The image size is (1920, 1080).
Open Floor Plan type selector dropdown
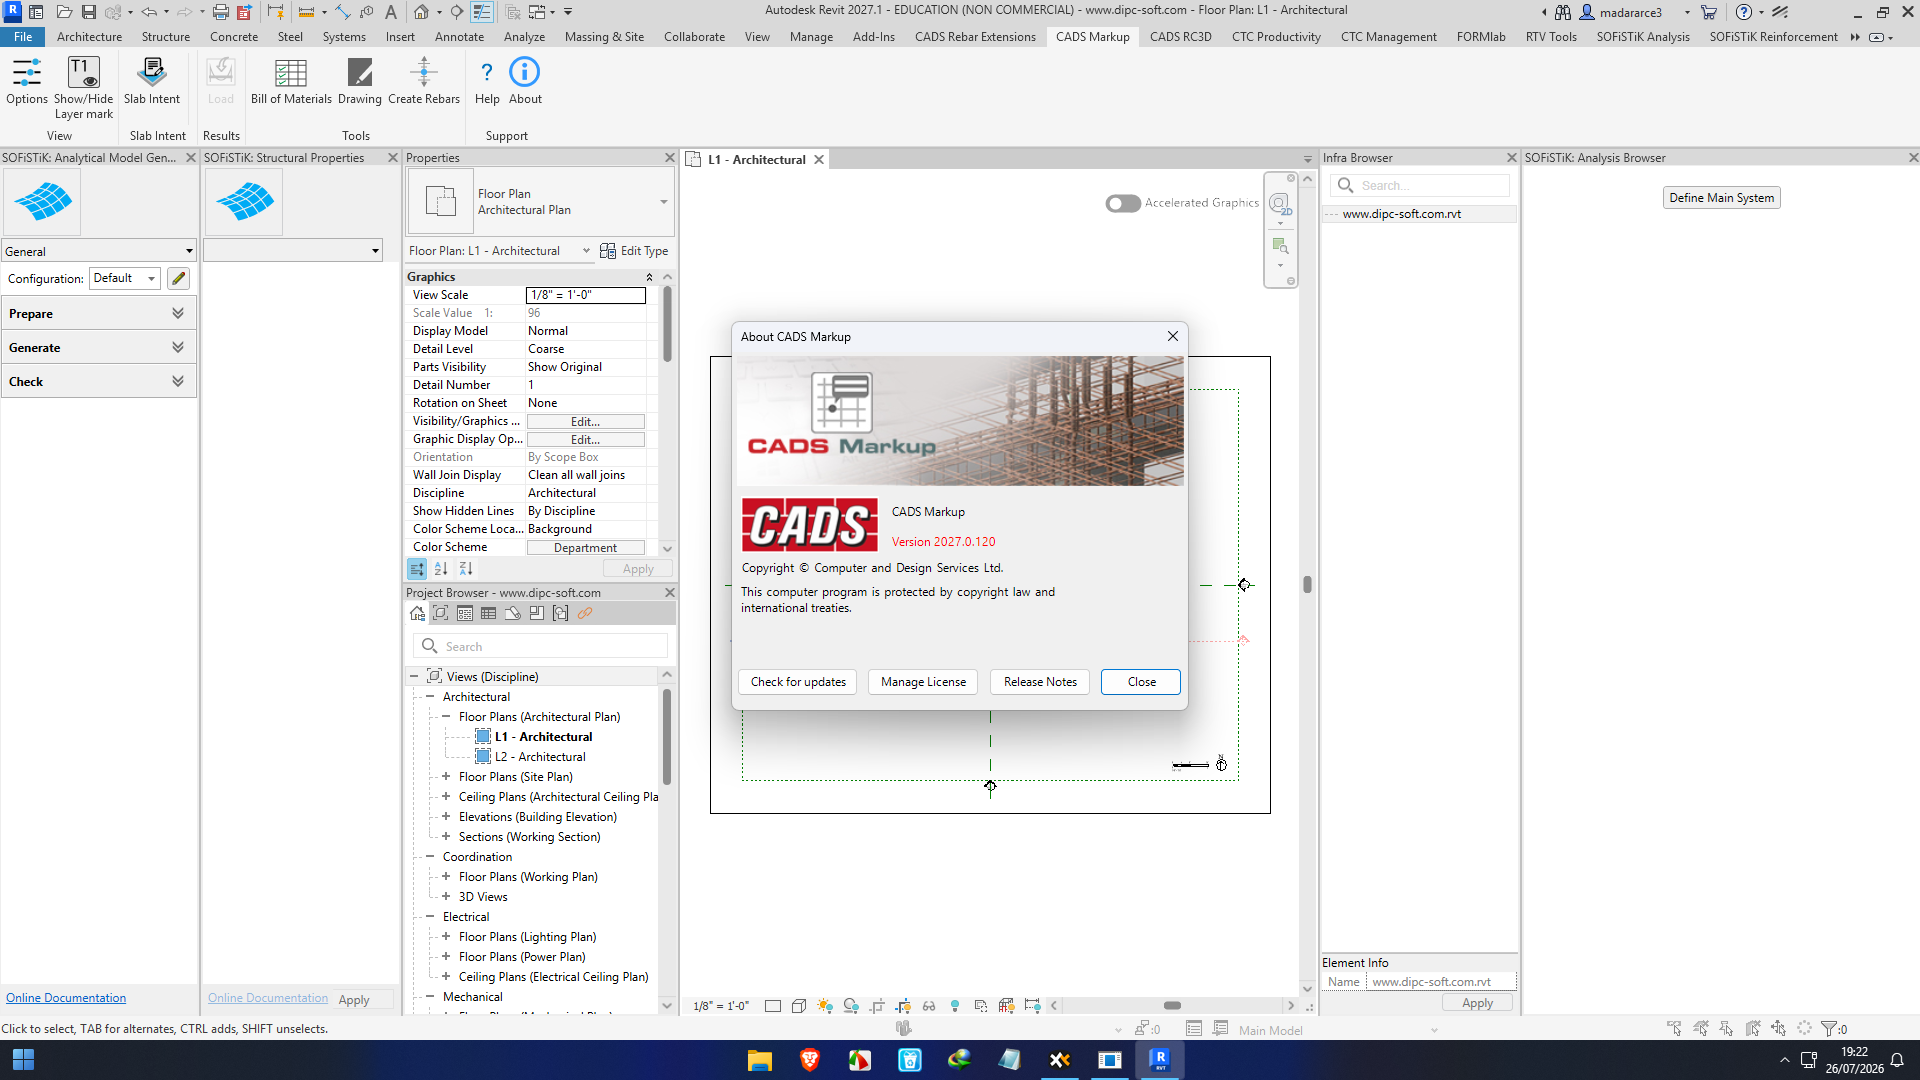click(663, 202)
